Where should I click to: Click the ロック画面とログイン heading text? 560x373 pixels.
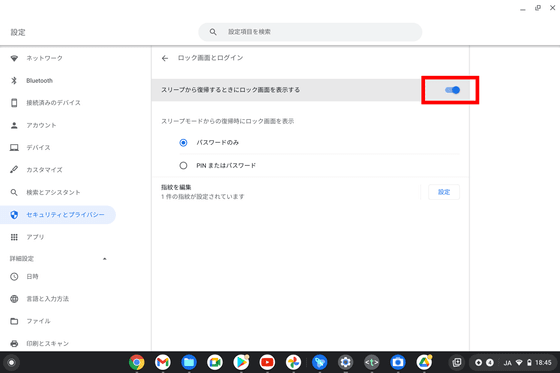click(x=210, y=58)
